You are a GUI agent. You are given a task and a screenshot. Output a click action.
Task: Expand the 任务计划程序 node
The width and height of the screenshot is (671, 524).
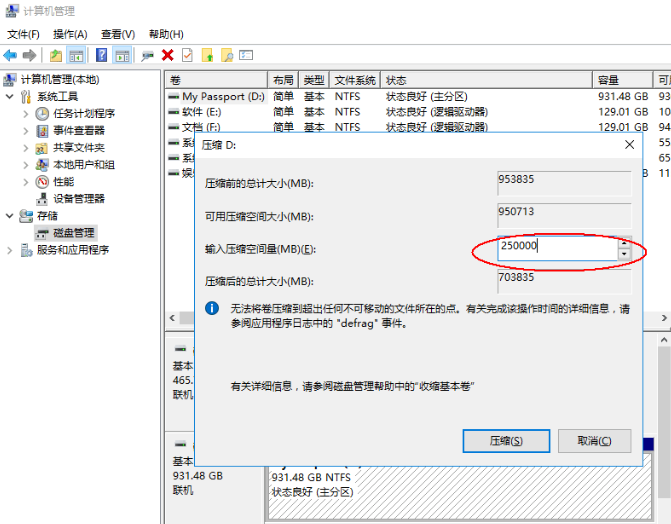coord(26,113)
